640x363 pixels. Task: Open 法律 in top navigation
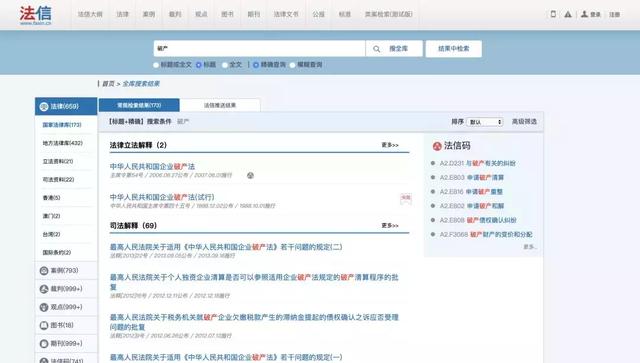[122, 14]
